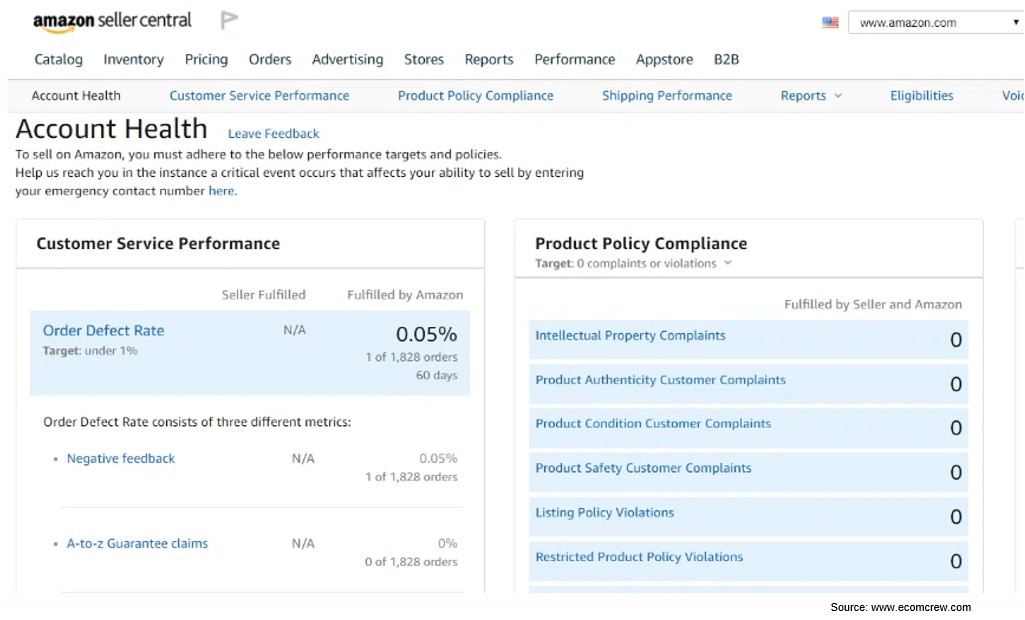Screen dimensions: 1025x620
Task: Click the Product Policy Compliance card heading
Action: [x=641, y=243]
